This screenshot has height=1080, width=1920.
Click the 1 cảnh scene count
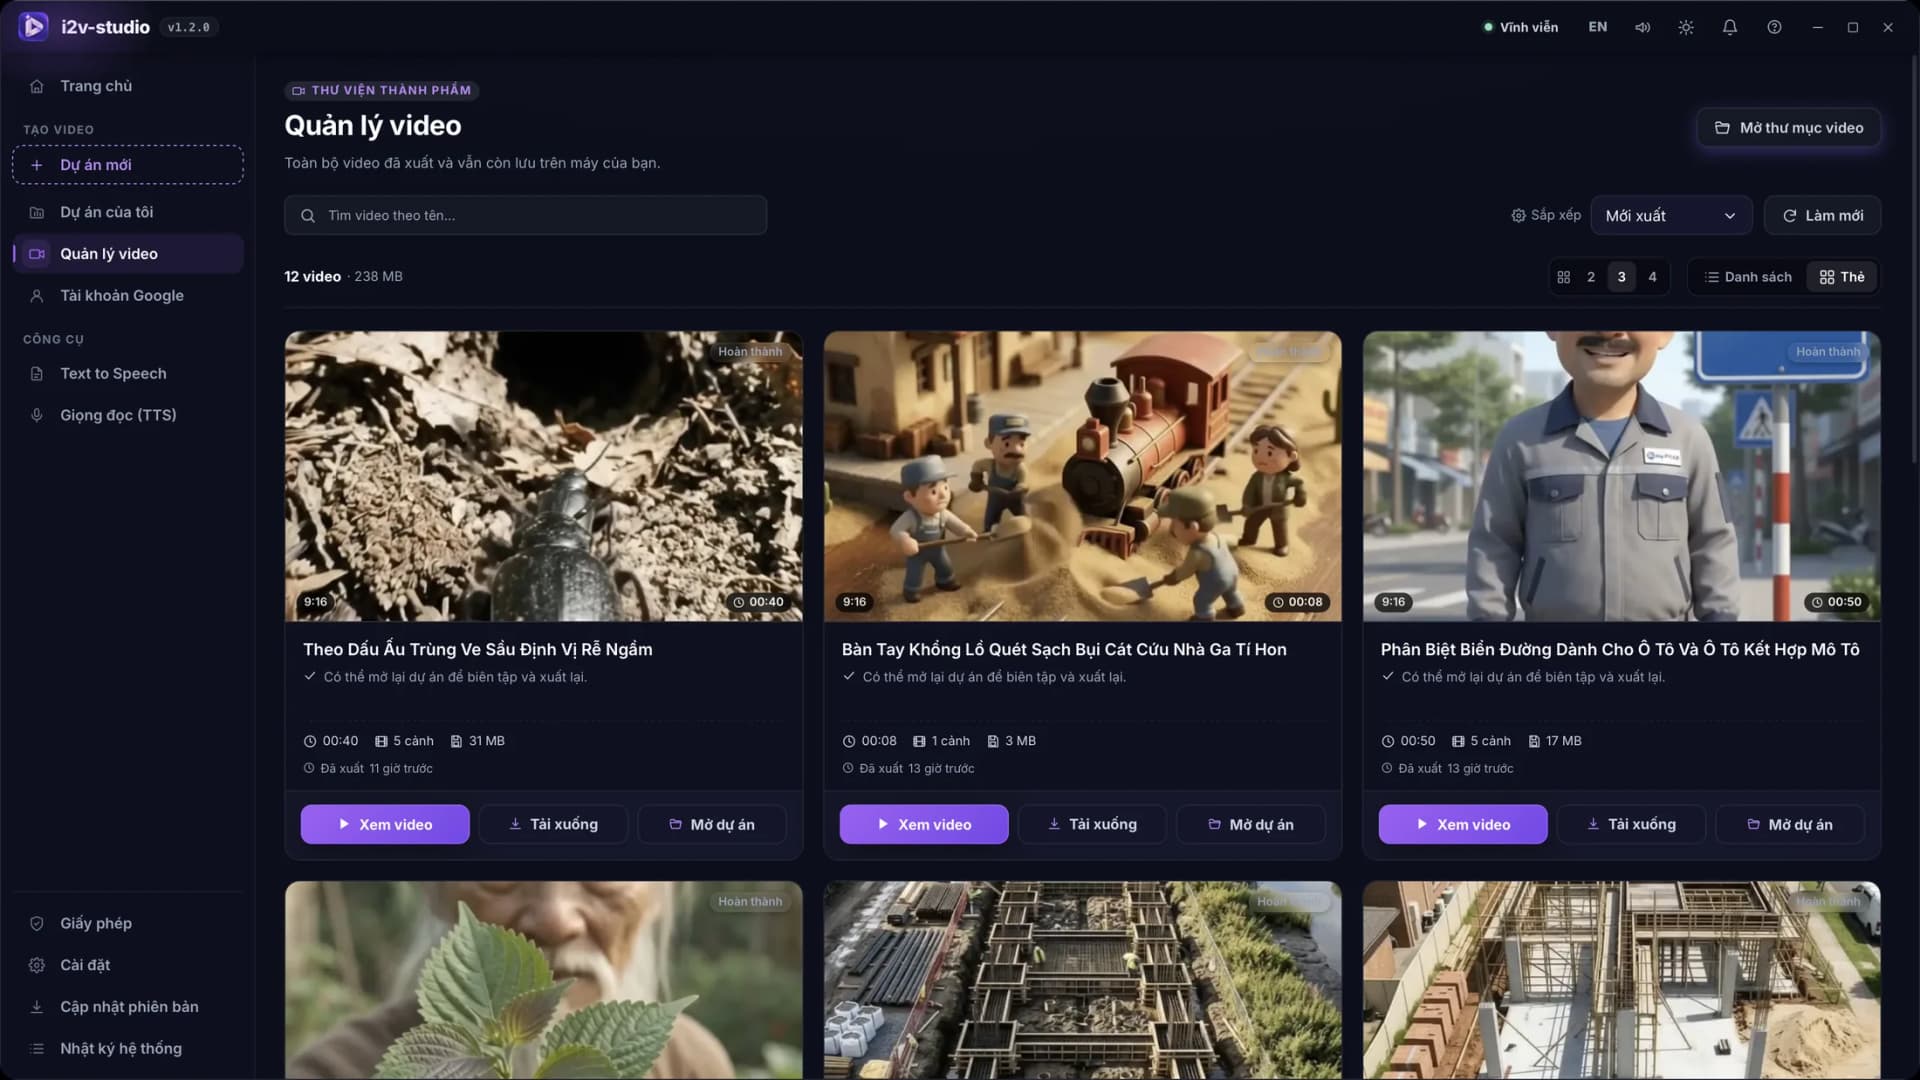(x=942, y=741)
